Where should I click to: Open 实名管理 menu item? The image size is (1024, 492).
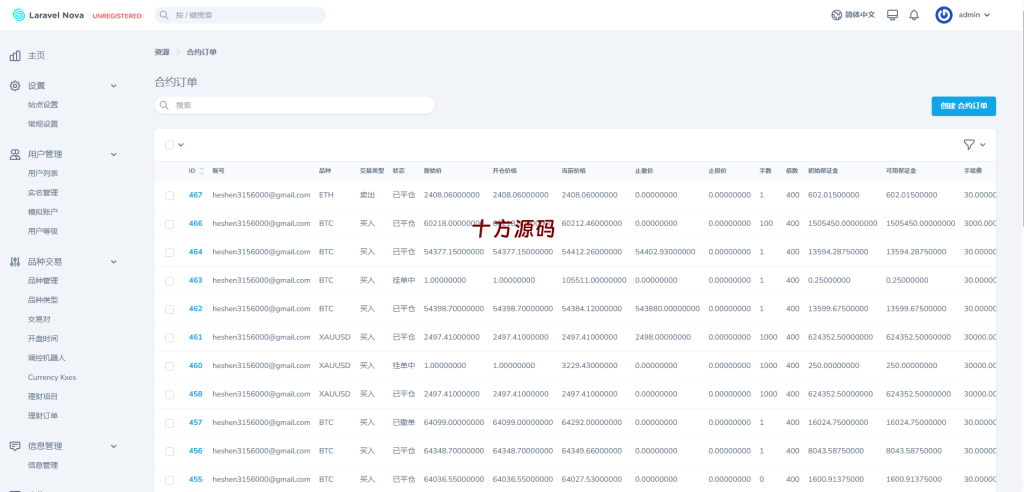[43, 193]
